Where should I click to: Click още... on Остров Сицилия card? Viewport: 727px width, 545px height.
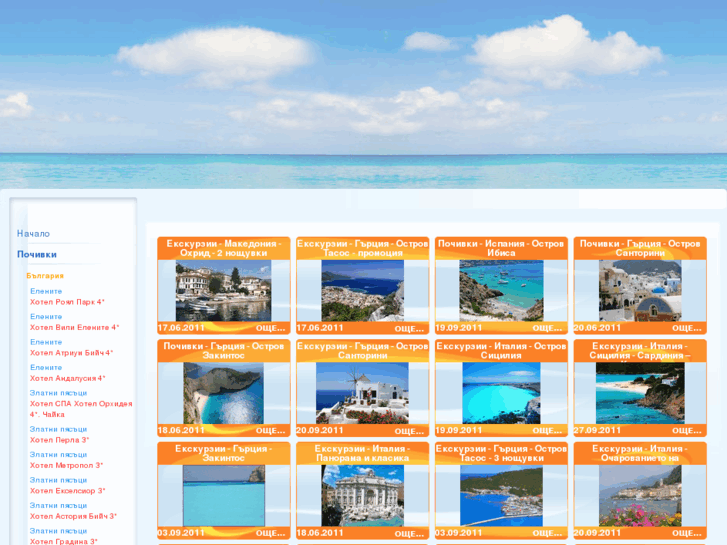coord(547,430)
